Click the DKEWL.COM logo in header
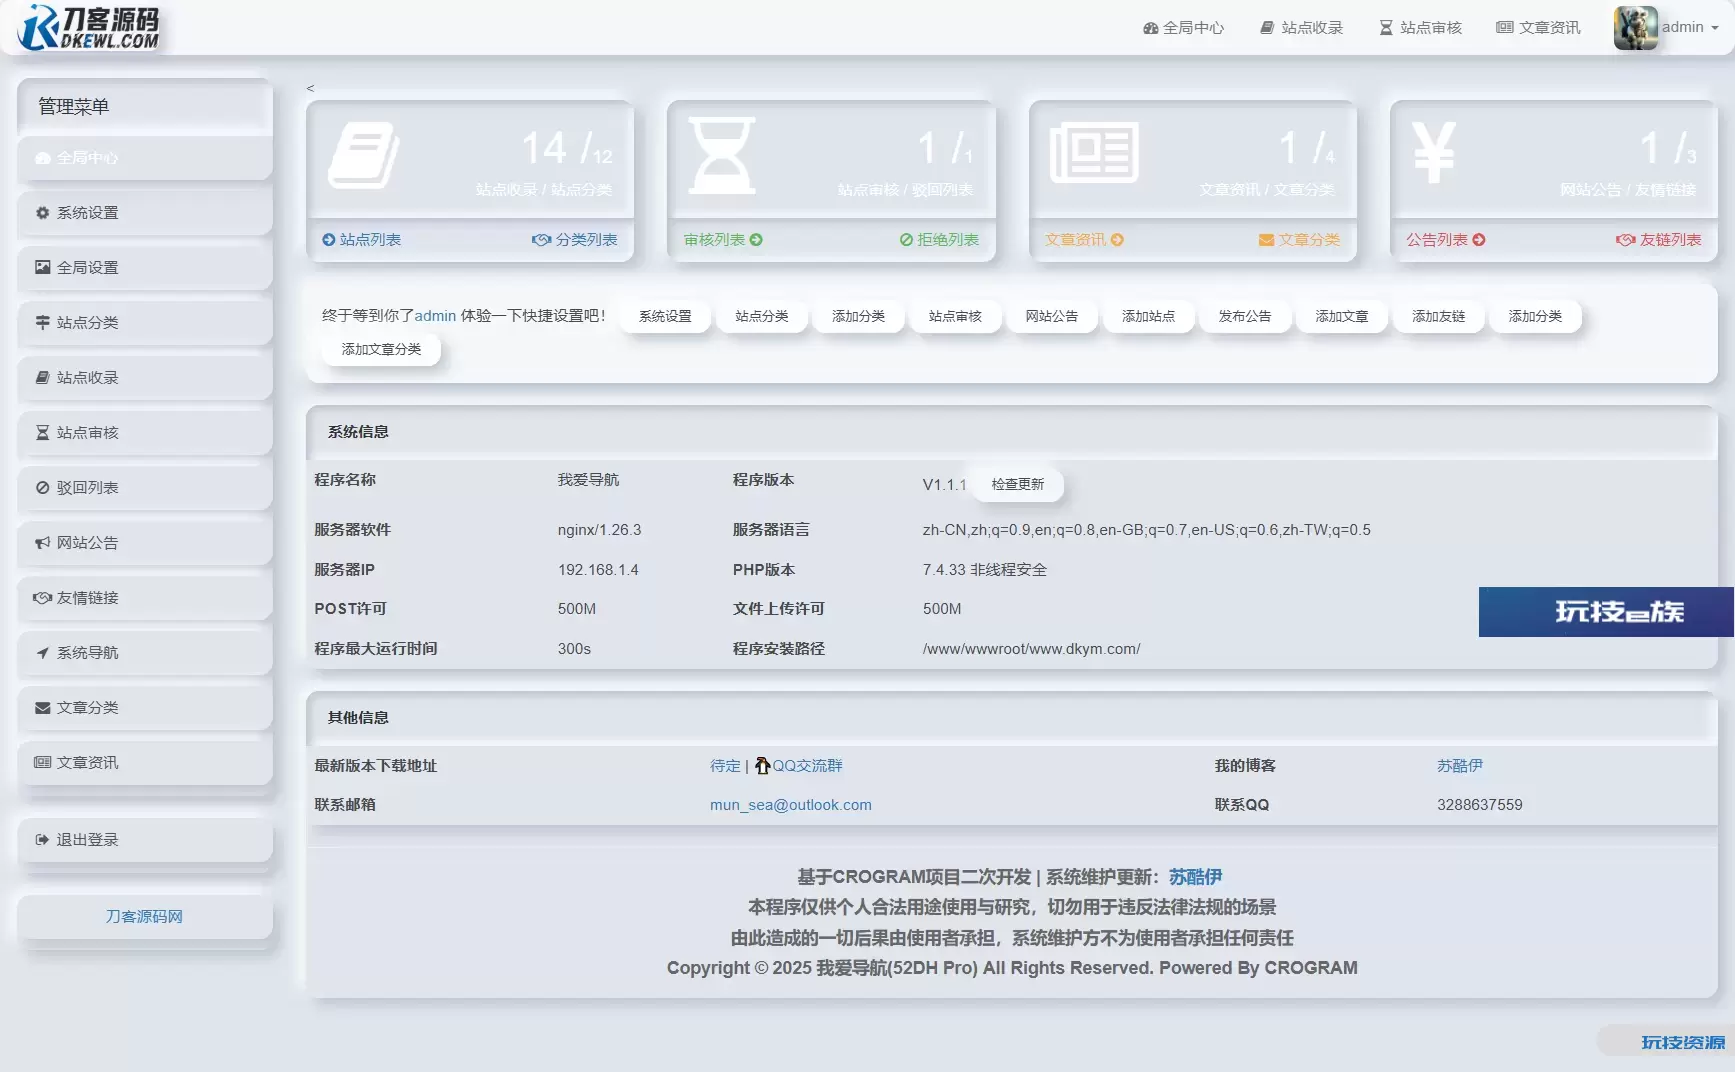The width and height of the screenshot is (1735, 1072). point(89,27)
